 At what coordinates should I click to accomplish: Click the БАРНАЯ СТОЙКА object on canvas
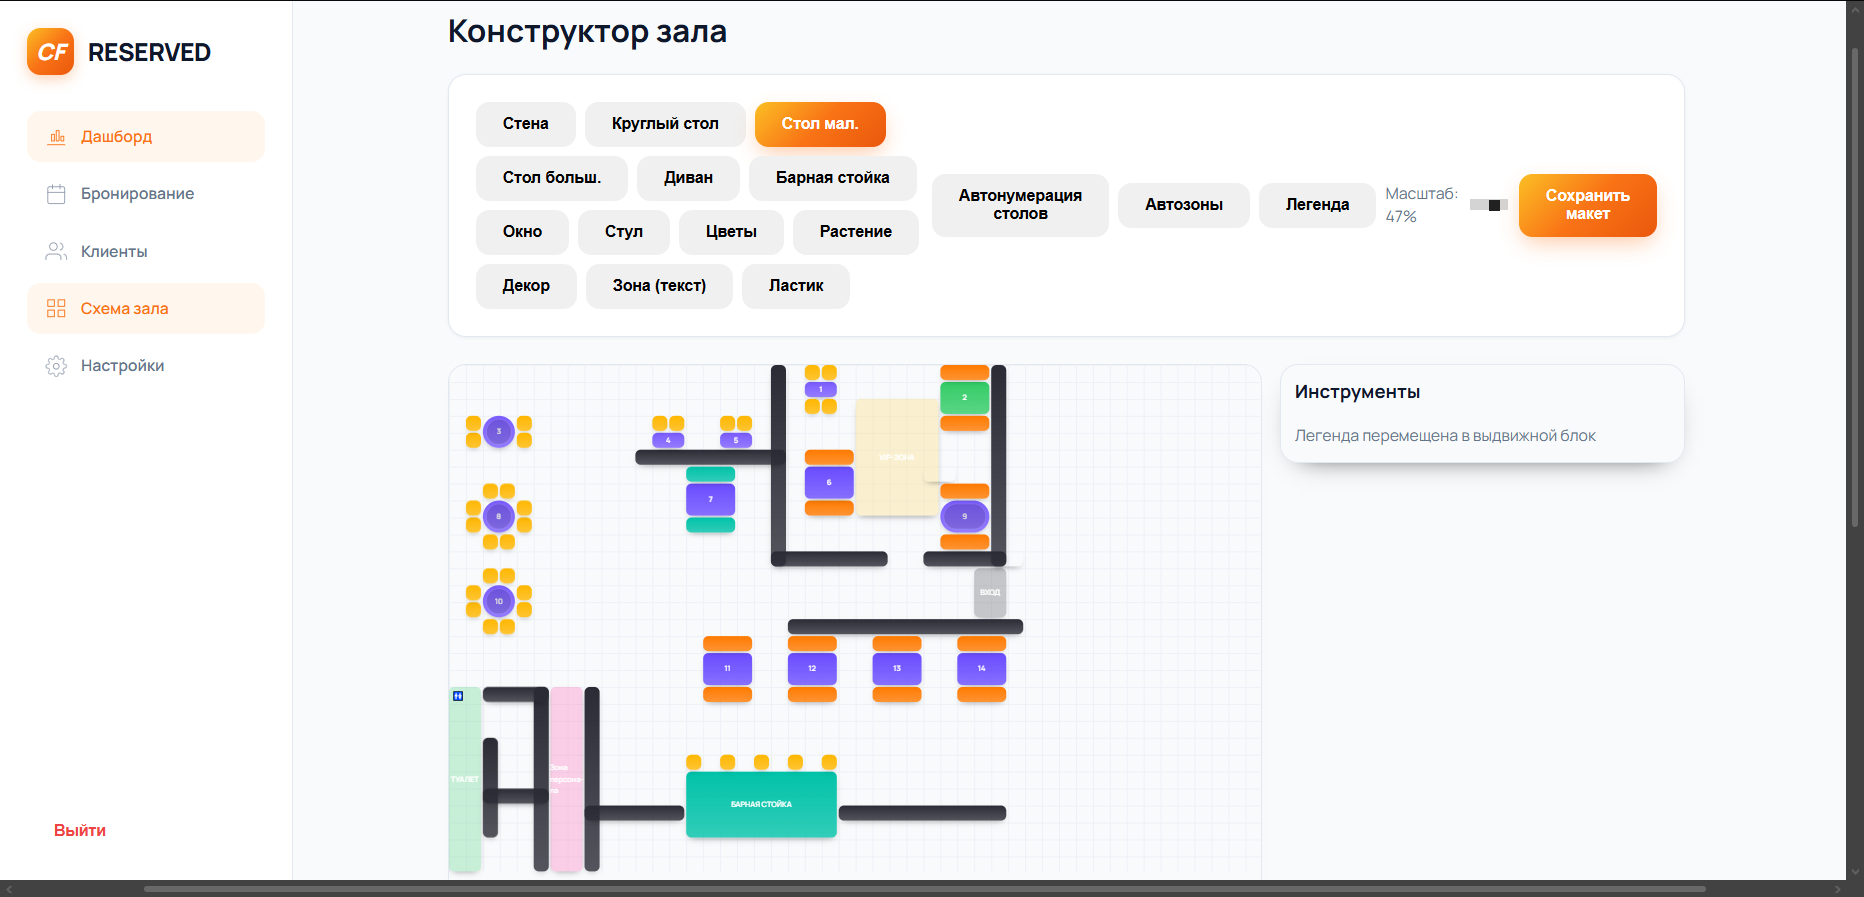[x=761, y=804]
